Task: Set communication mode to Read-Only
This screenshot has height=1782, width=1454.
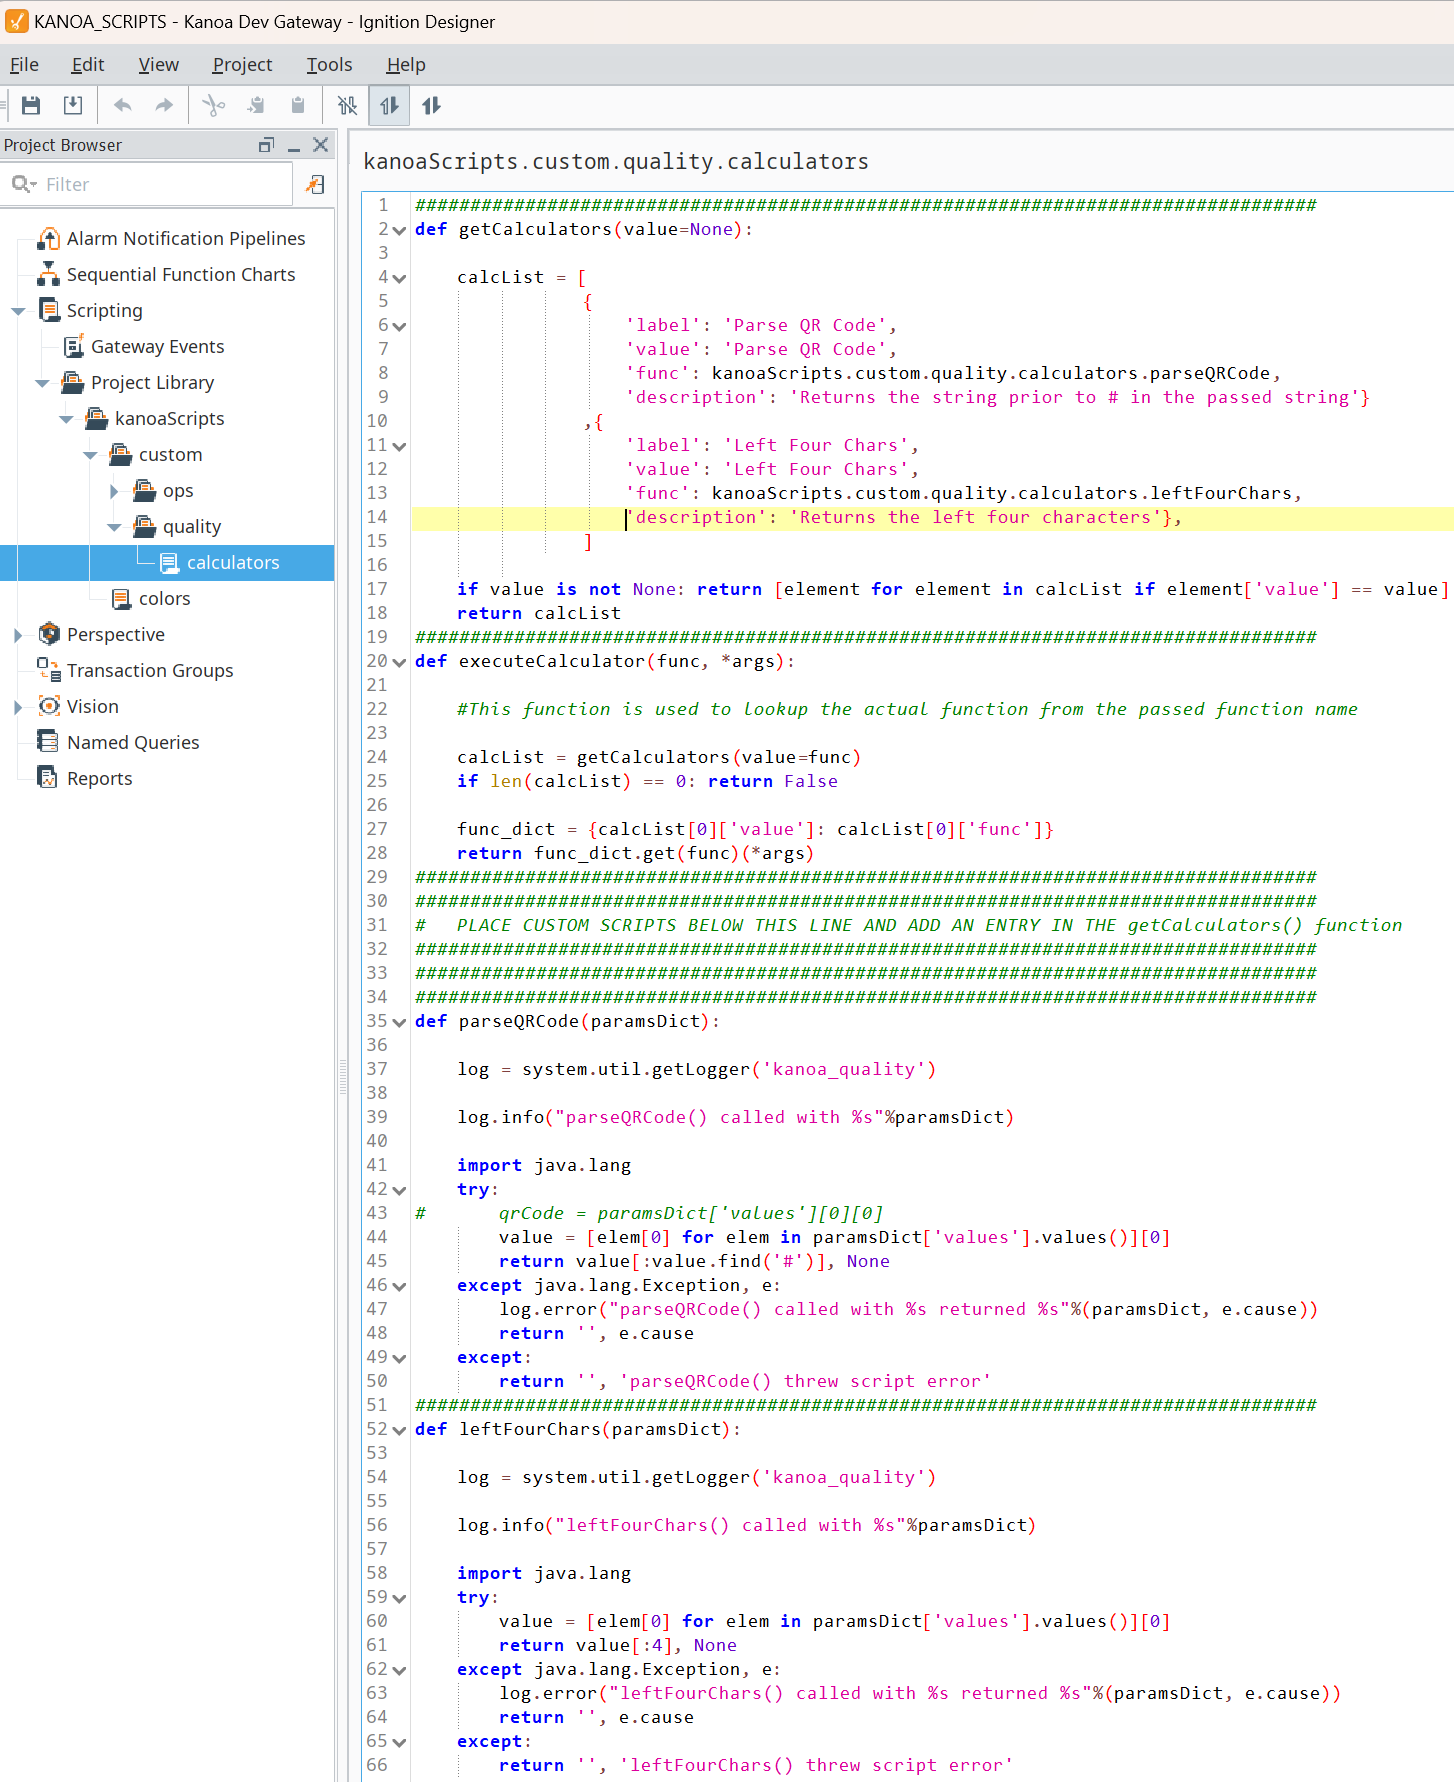Action: point(389,105)
